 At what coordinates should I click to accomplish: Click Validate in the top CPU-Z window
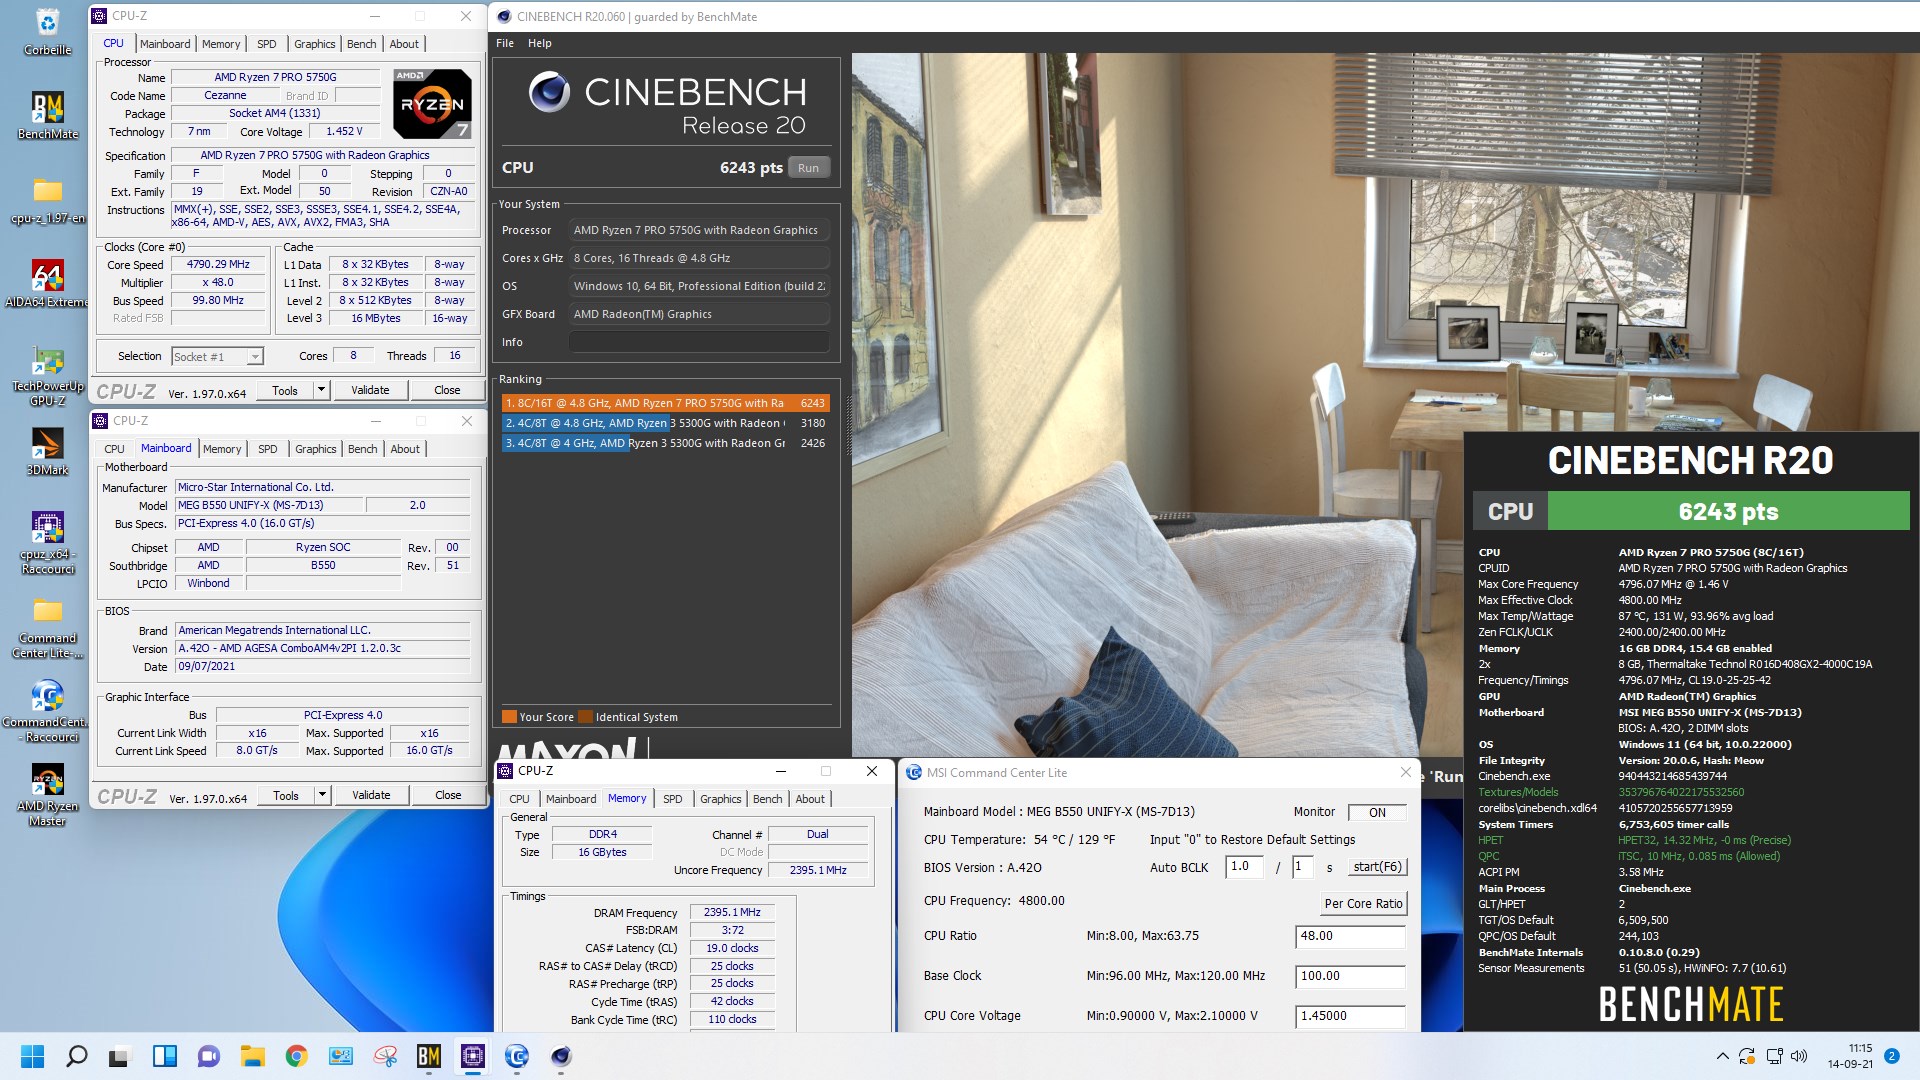click(x=370, y=390)
